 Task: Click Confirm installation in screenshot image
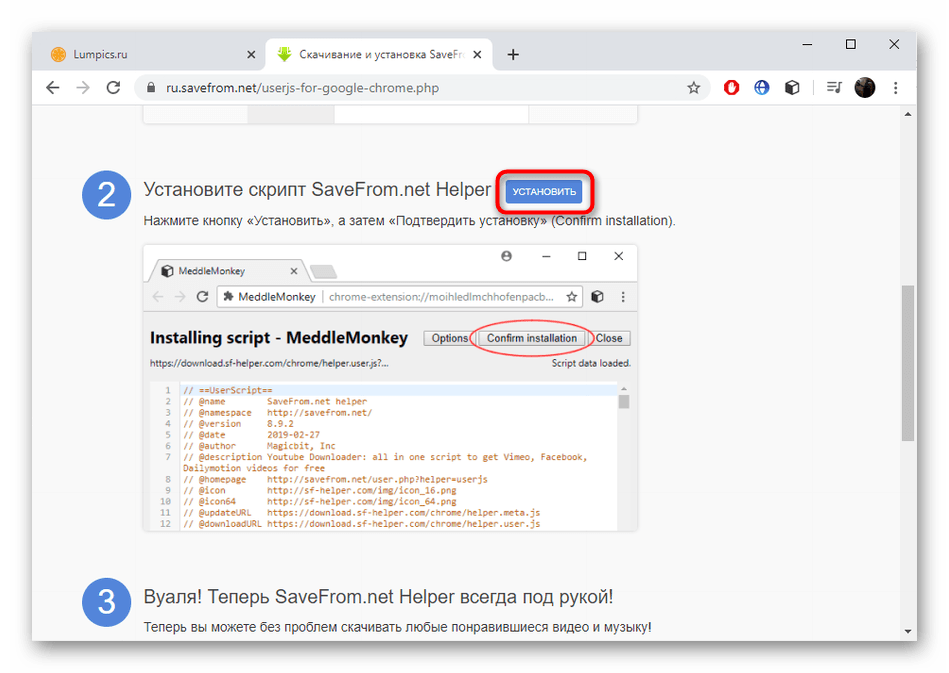click(531, 338)
